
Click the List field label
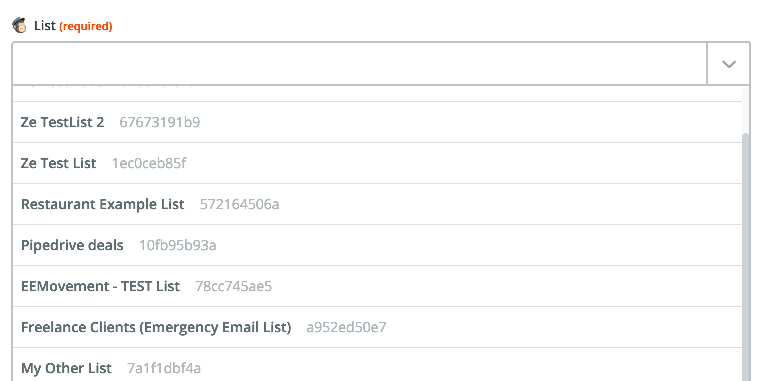tap(45, 26)
